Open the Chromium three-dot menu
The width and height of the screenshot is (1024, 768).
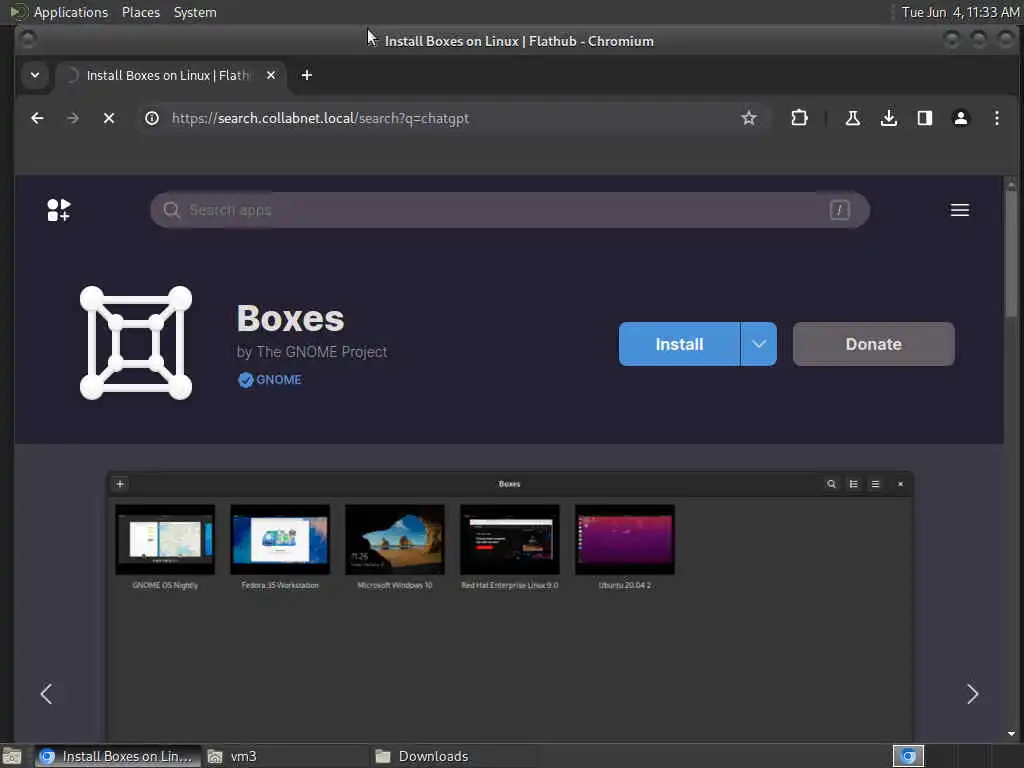997,118
